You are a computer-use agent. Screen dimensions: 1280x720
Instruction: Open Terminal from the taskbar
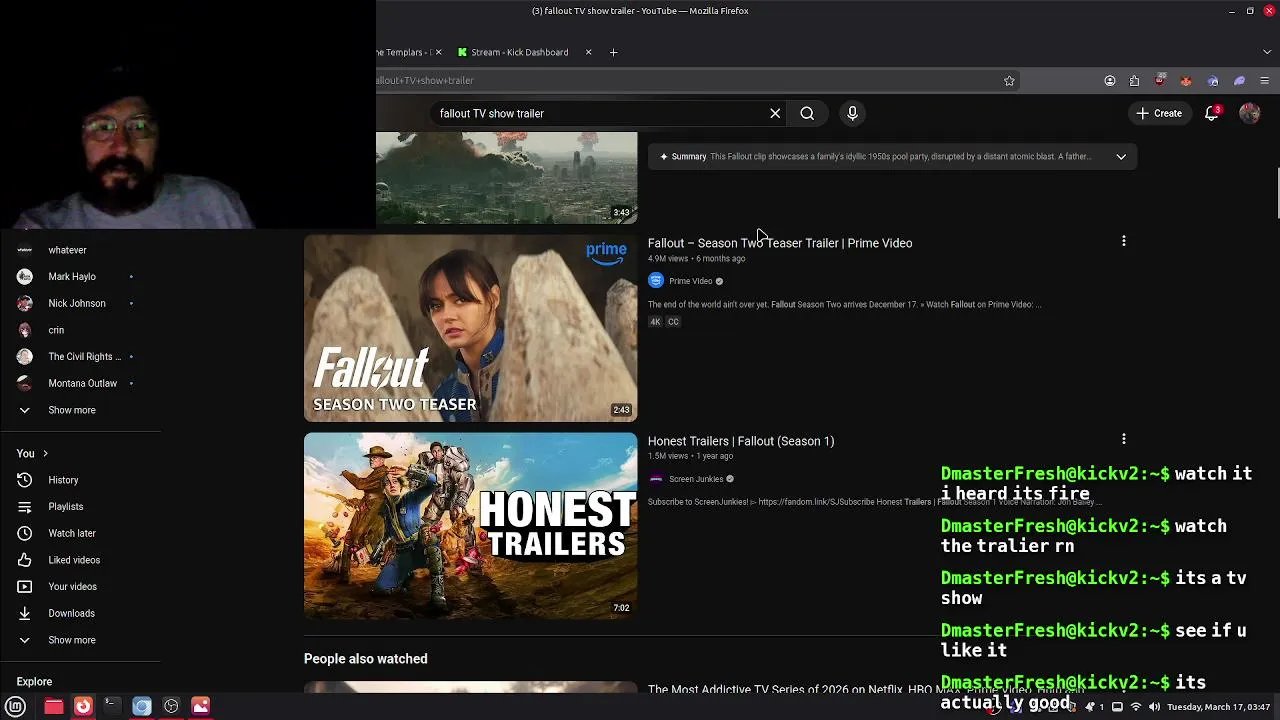tap(112, 706)
